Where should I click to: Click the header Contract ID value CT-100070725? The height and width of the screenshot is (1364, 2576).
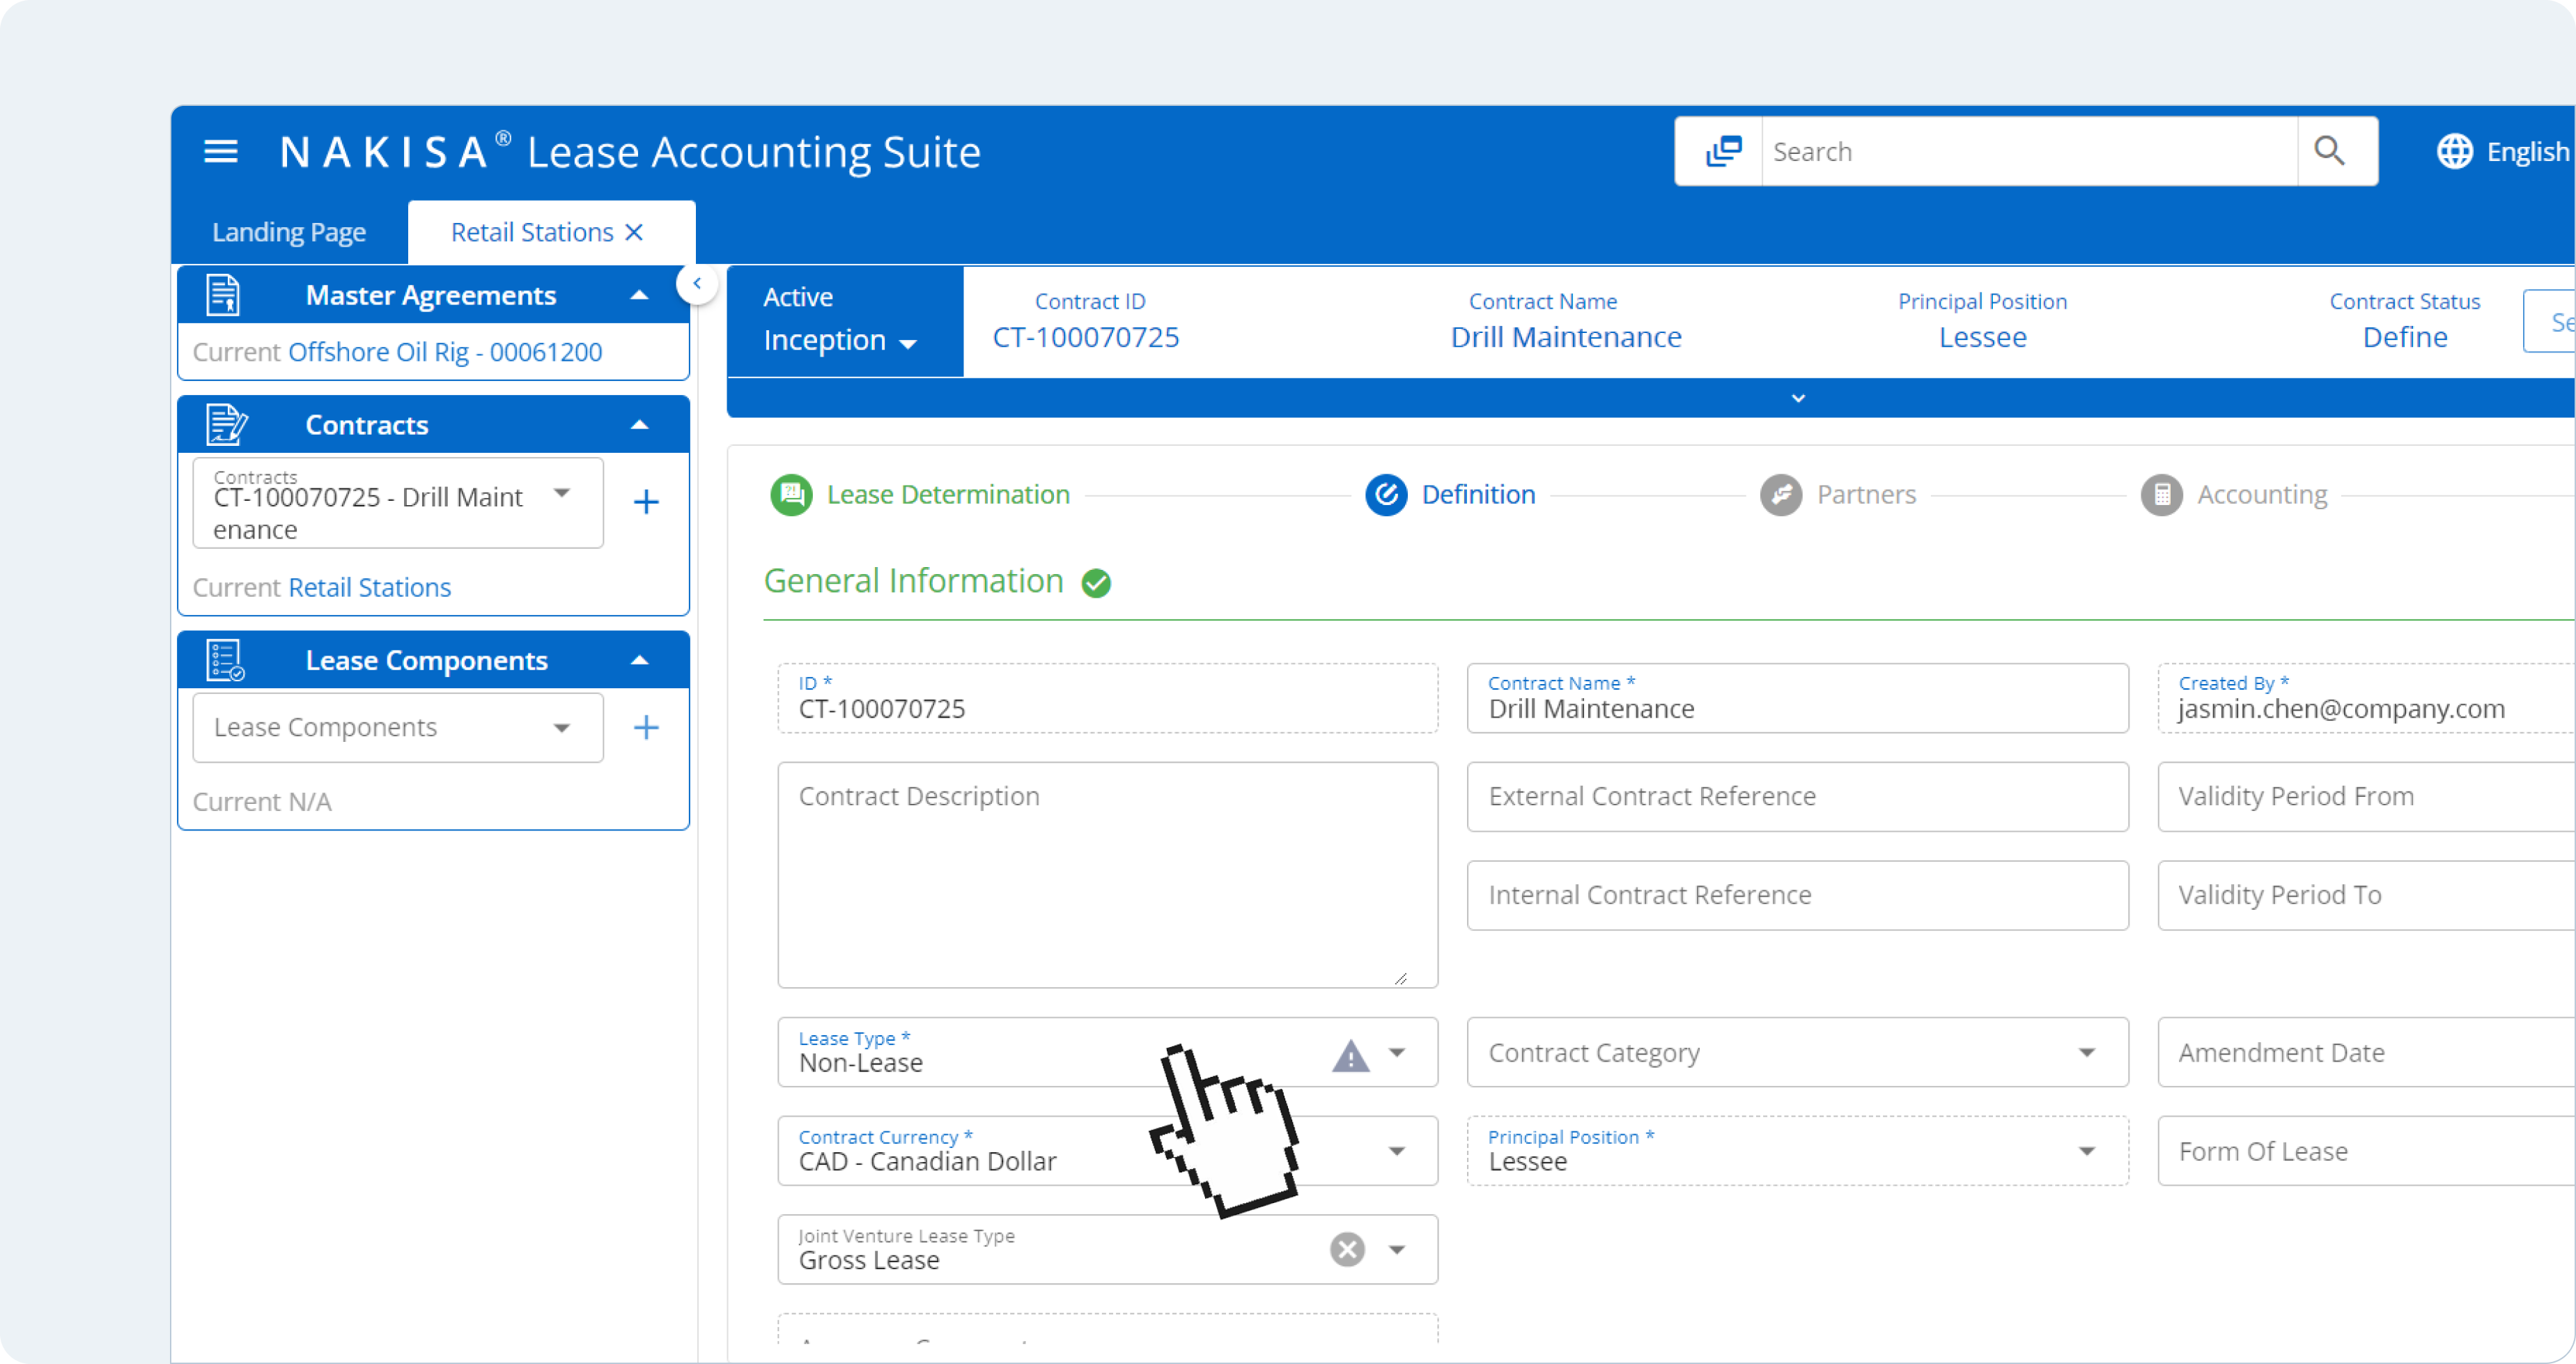(1085, 337)
